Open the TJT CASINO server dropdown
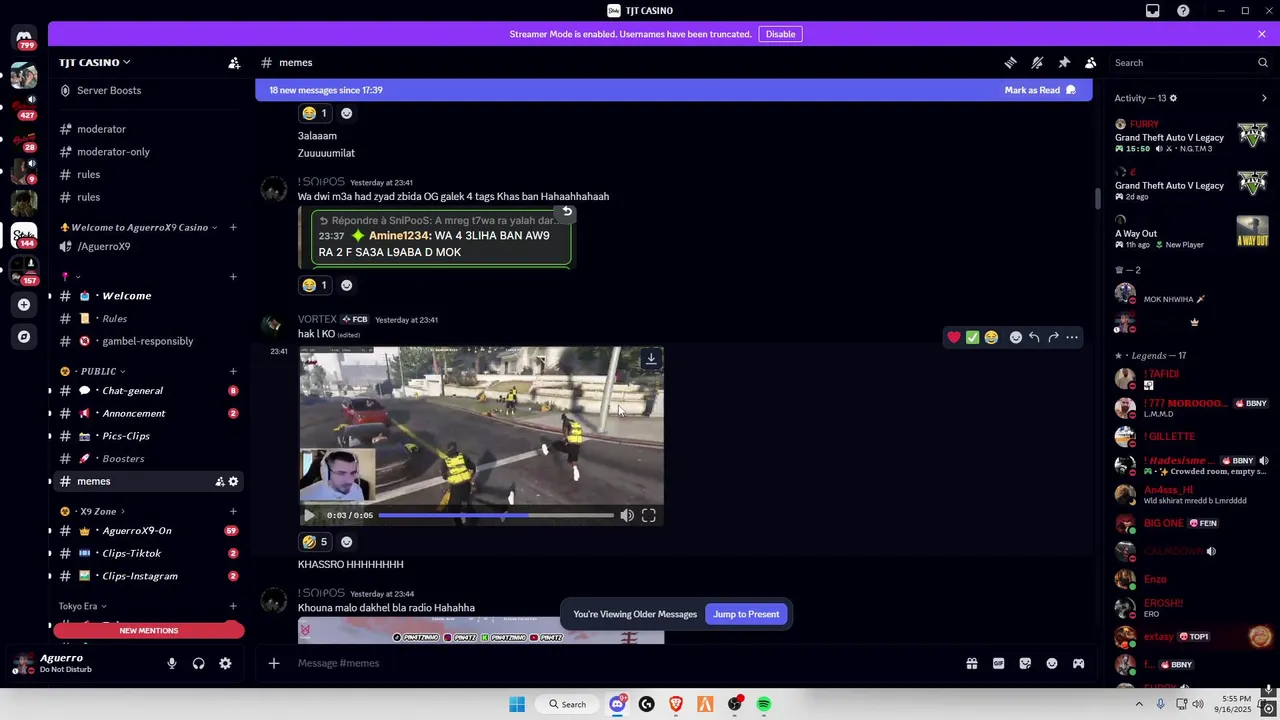The image size is (1280, 720). click(x=94, y=62)
